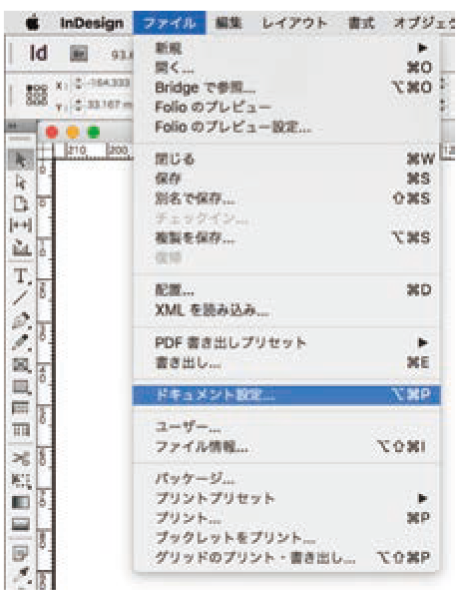Click the Bridge icon next to Id
Screen dimensions: 460x595
click(79, 54)
